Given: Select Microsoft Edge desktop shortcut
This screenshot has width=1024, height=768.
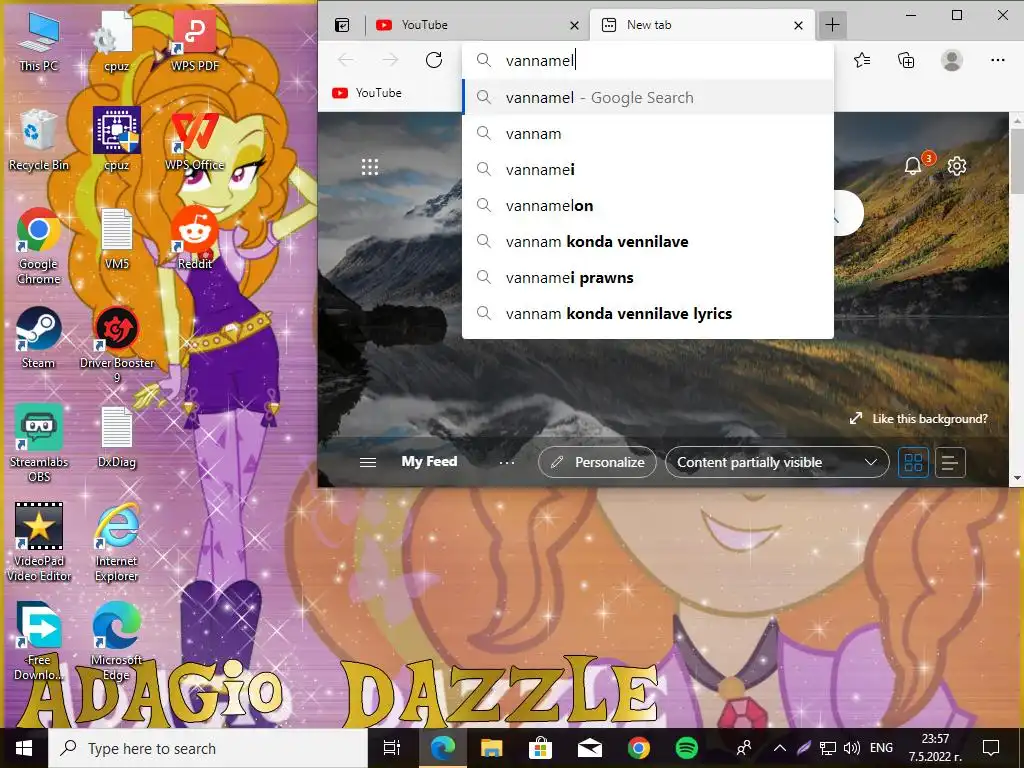Looking at the screenshot, I should coord(117,641).
